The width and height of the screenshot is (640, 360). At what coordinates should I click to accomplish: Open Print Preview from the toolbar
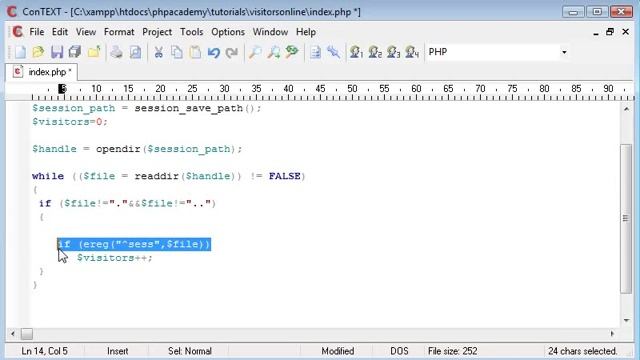[136, 52]
